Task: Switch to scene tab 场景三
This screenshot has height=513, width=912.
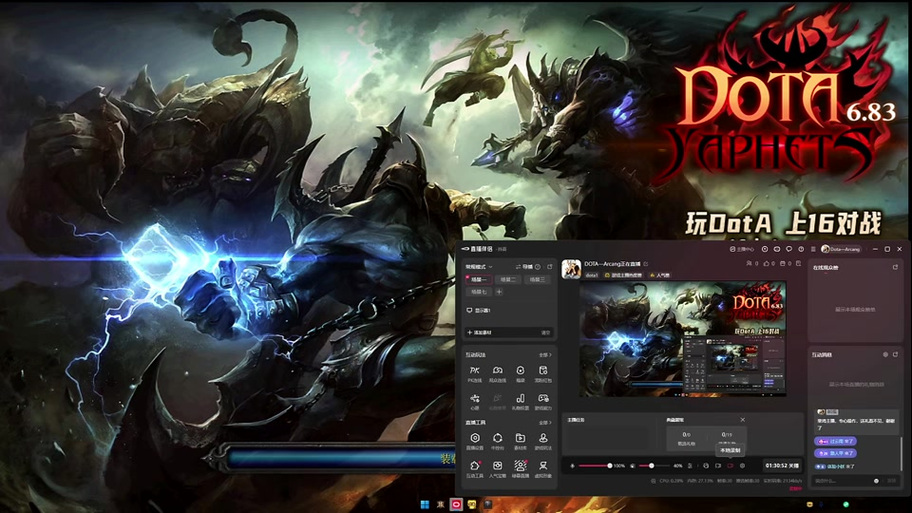Action: coord(537,279)
